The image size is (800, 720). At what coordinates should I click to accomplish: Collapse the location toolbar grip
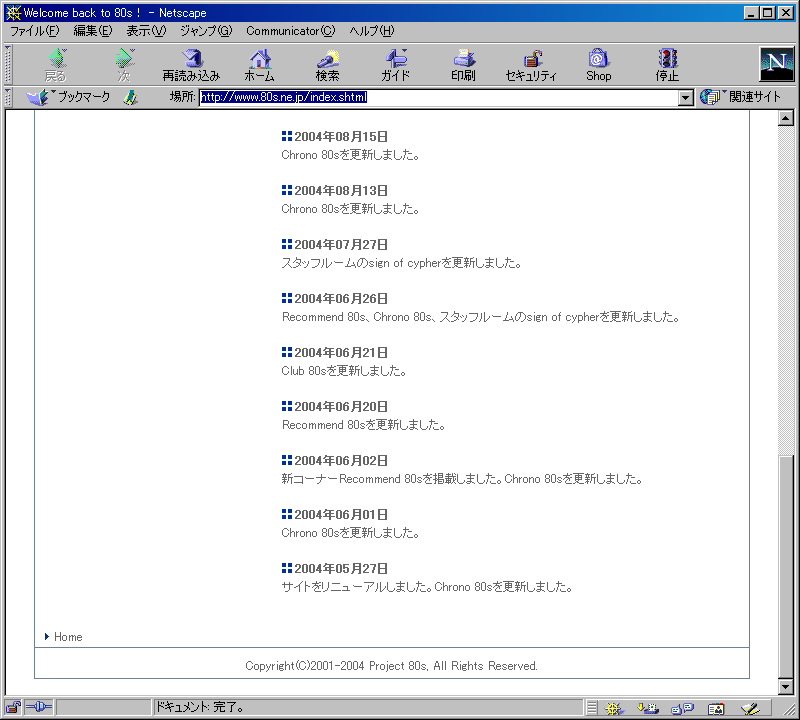pyautogui.click(x=8, y=97)
